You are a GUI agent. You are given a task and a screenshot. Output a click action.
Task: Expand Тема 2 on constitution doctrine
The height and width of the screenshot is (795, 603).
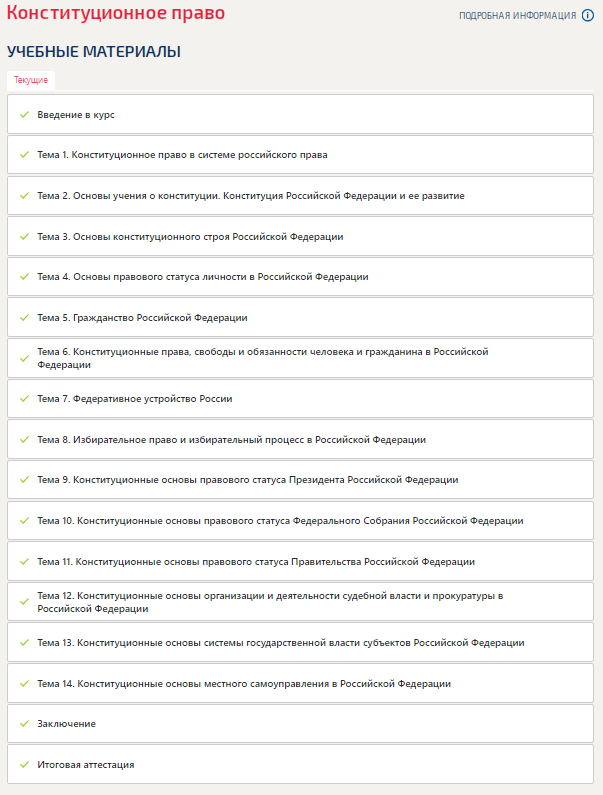click(250, 196)
